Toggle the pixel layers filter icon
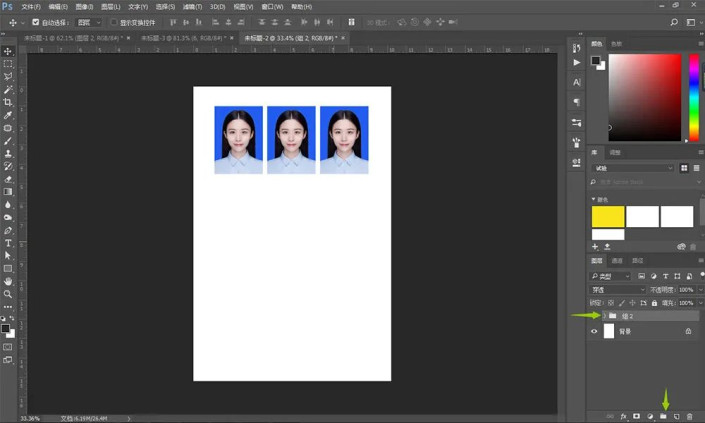705x423 pixels. (x=642, y=276)
